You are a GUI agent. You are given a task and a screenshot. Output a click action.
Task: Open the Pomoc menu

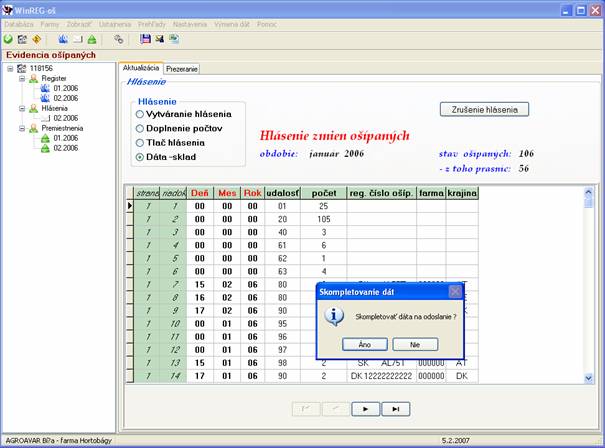point(266,24)
